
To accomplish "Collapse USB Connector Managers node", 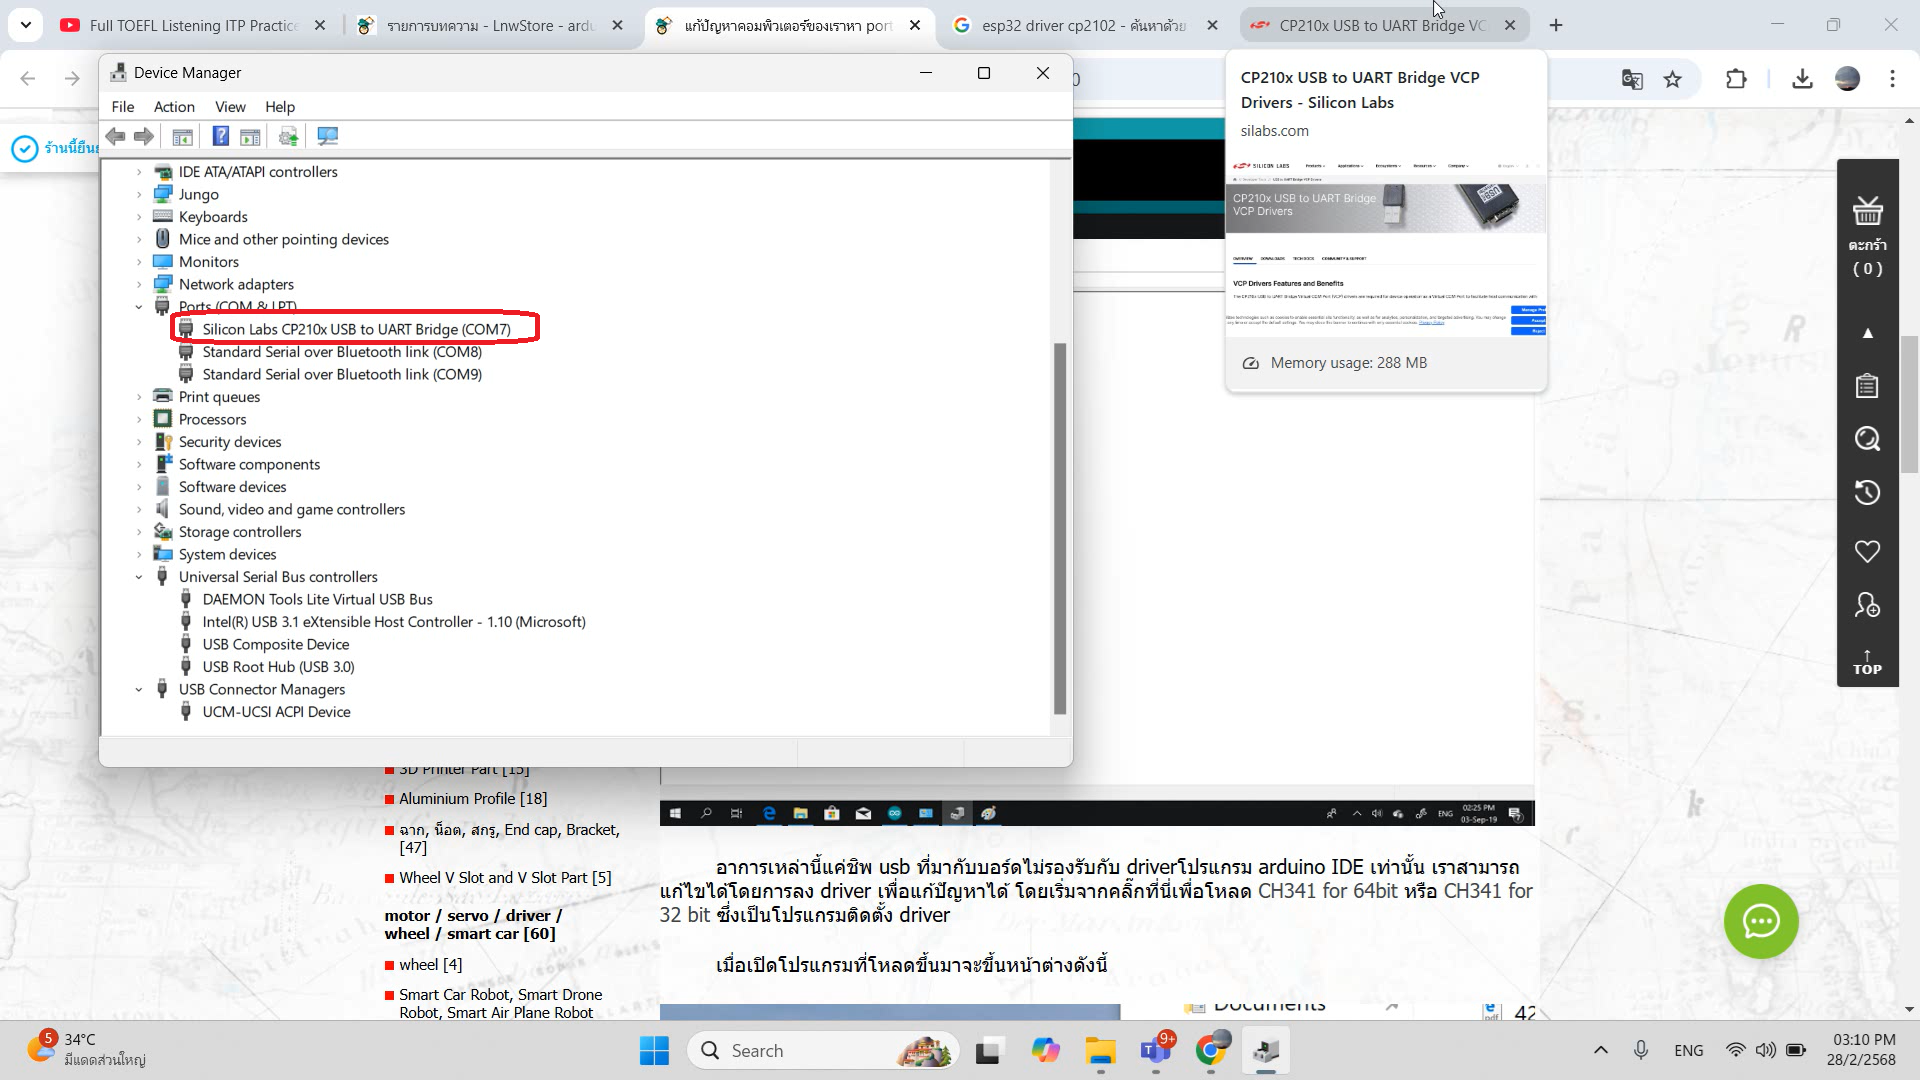I will 139,689.
